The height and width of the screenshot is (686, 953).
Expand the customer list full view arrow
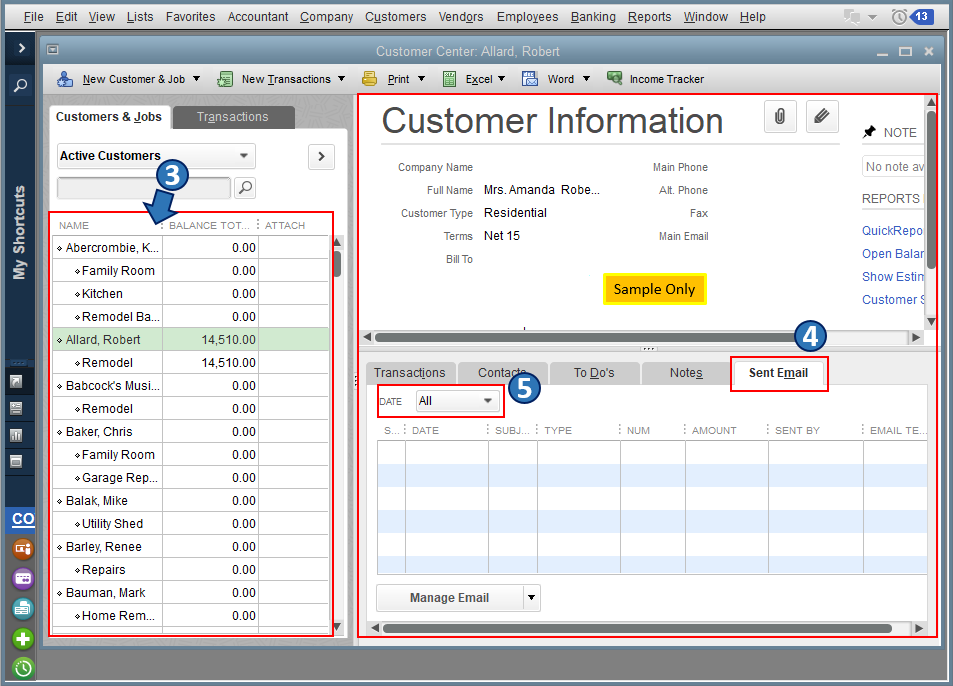321,157
